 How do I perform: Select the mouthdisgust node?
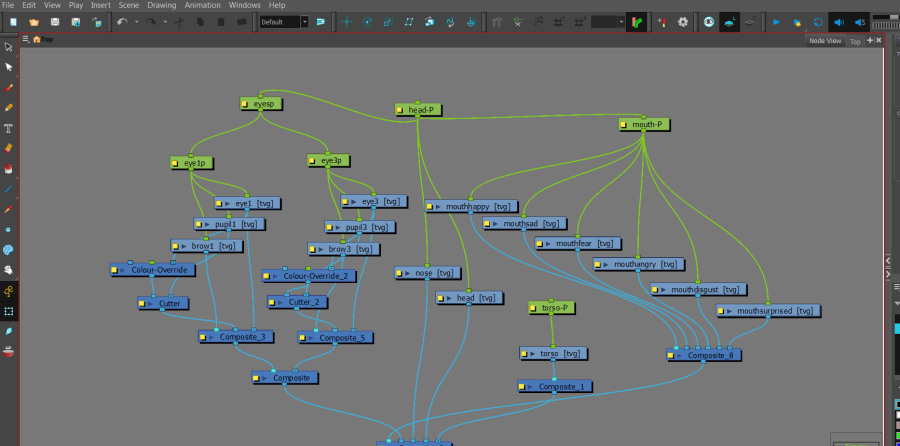(699, 290)
